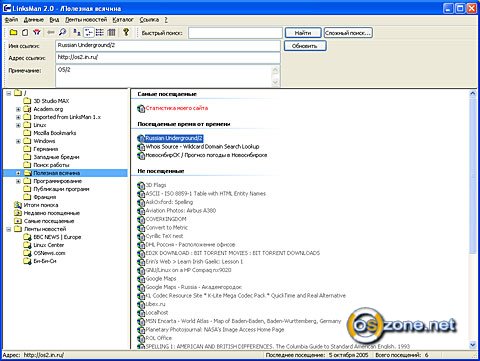
Task: Click the sort order toolbar icon
Action: [77, 32]
